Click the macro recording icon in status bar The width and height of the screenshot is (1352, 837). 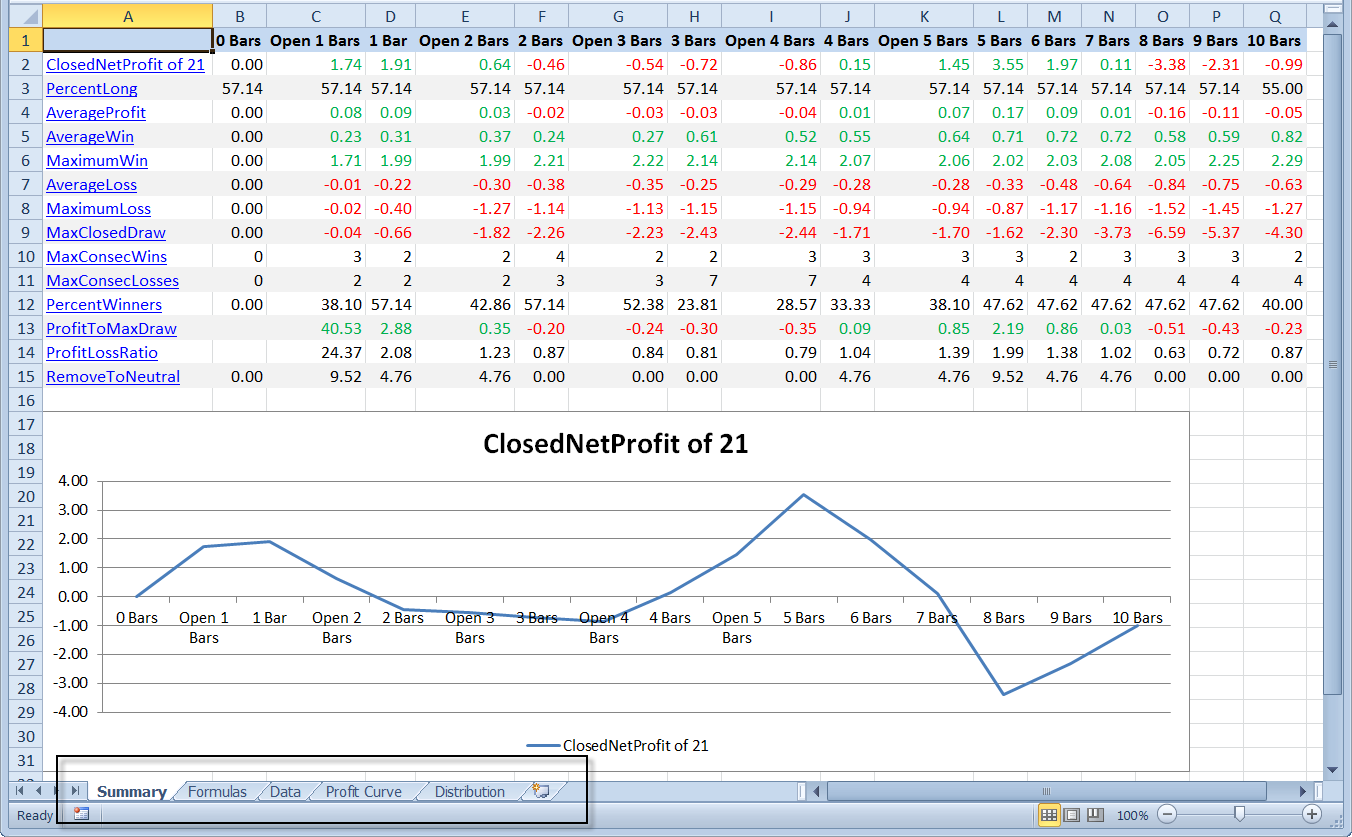tap(81, 814)
